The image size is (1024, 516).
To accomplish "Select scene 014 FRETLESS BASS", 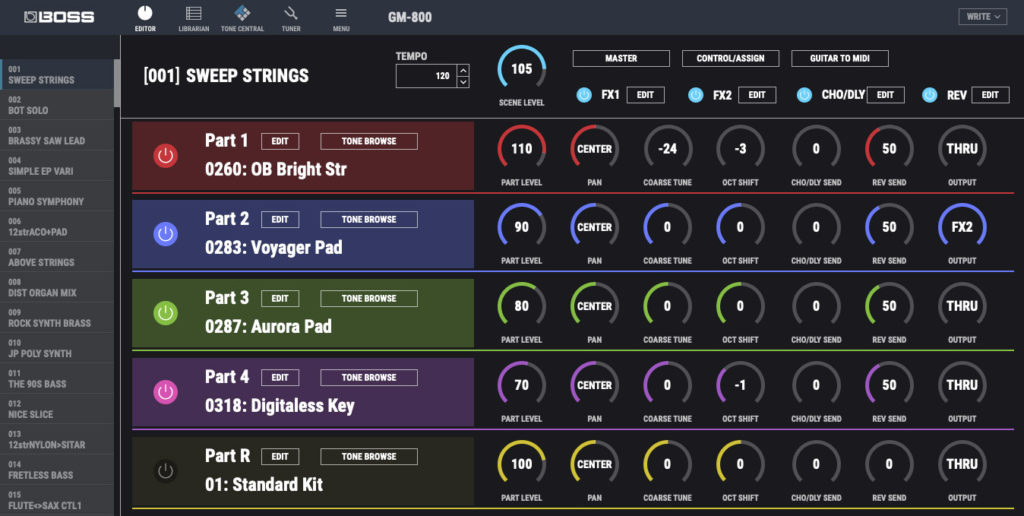I will [x=57, y=470].
